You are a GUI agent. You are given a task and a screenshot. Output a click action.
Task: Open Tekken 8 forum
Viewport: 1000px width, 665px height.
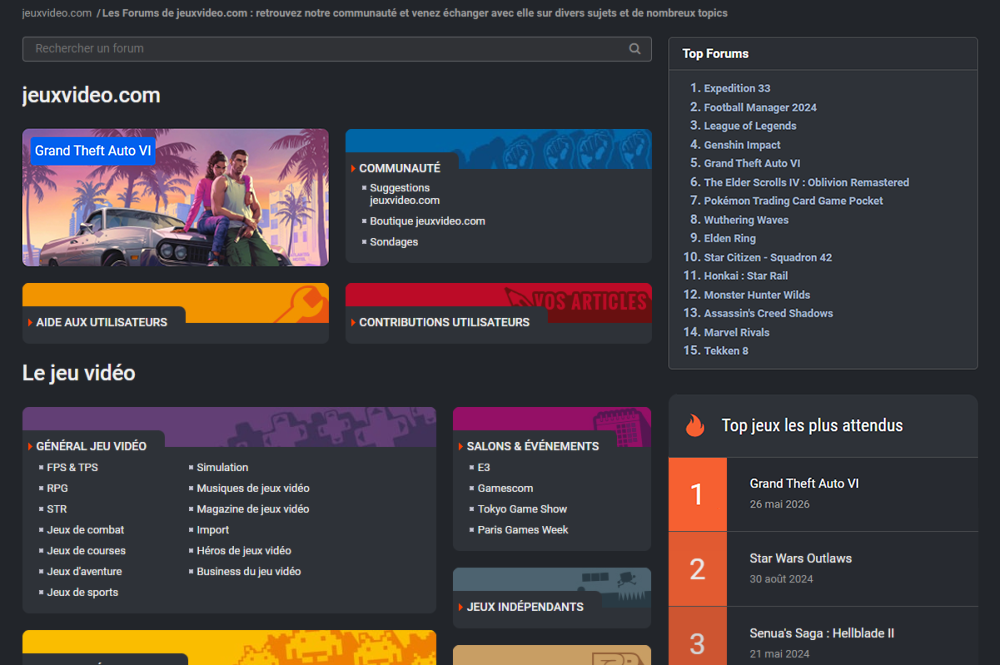tap(726, 351)
